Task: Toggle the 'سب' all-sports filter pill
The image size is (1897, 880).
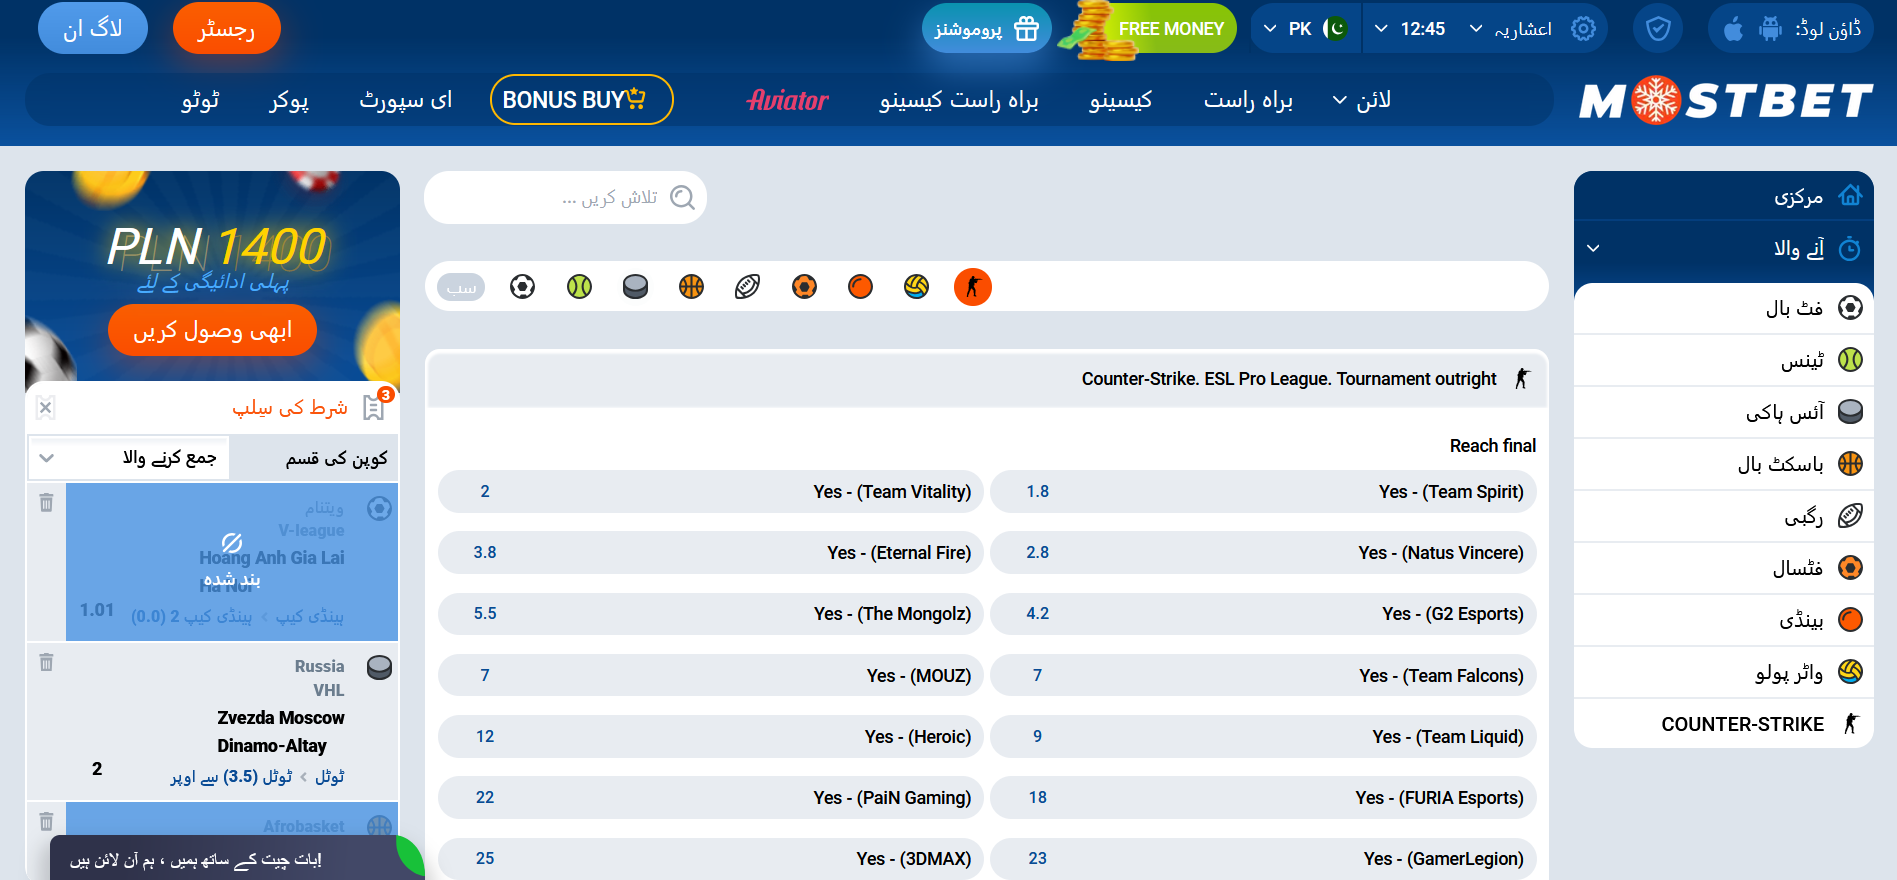Action: click(461, 288)
